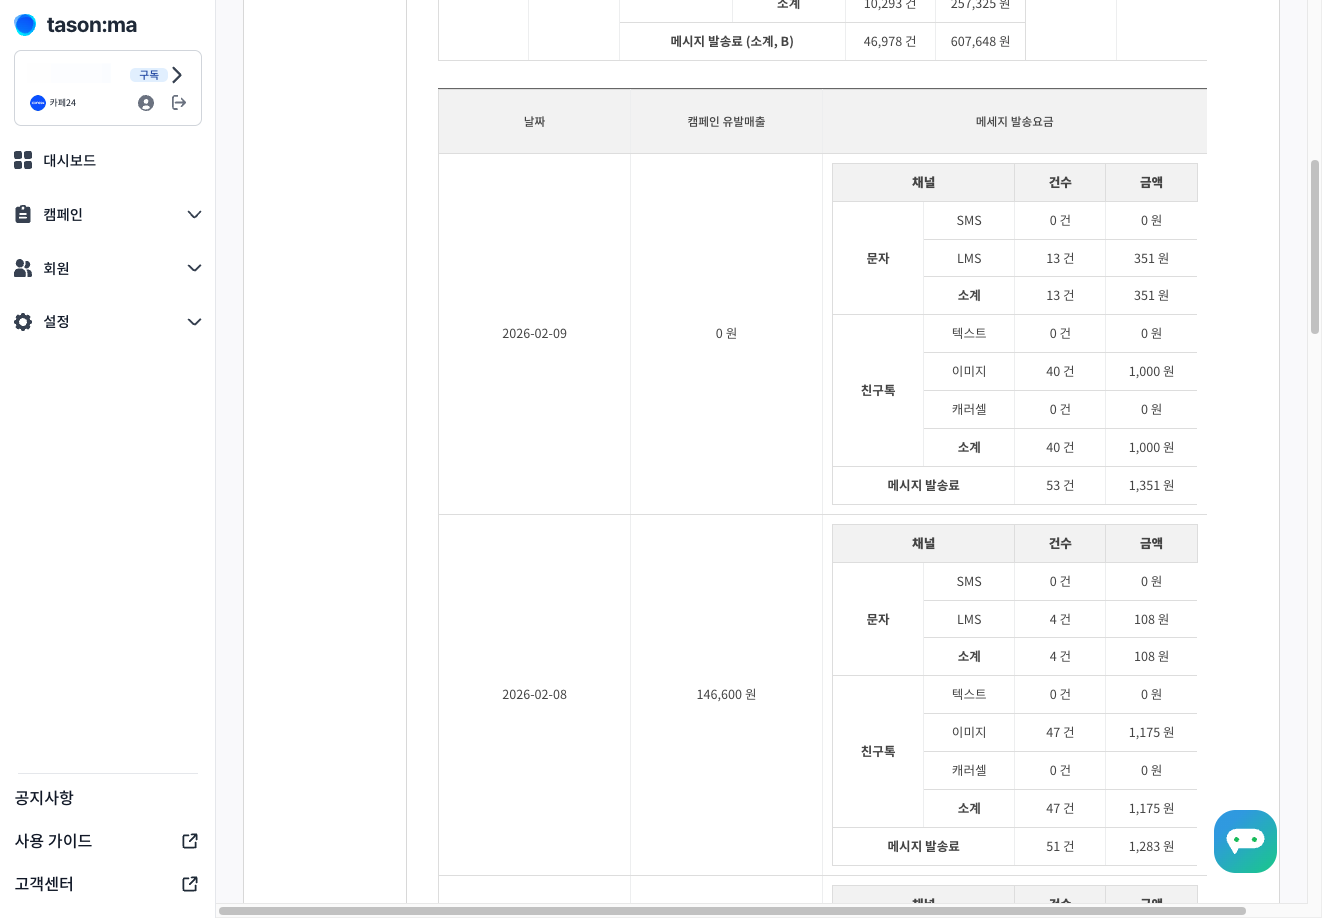
Task: Click 47 건 in the 이미지 row
Action: [1060, 733]
